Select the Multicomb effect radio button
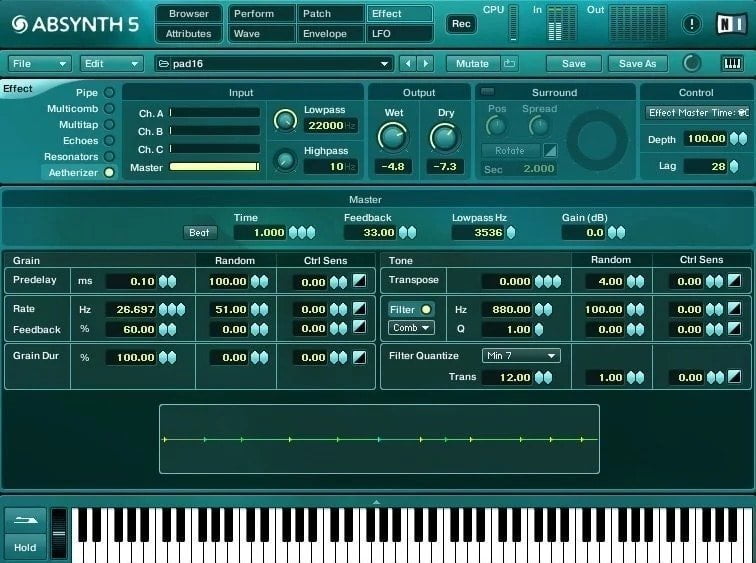The width and height of the screenshot is (756, 563). click(109, 108)
